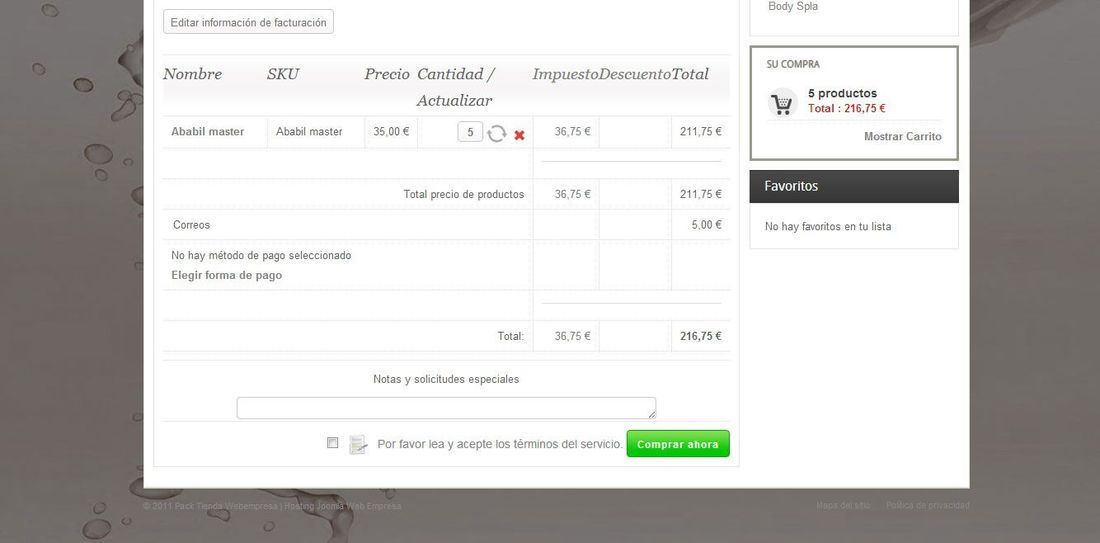The height and width of the screenshot is (543, 1100).
Task: Open the terms of service text link
Action: (499, 444)
